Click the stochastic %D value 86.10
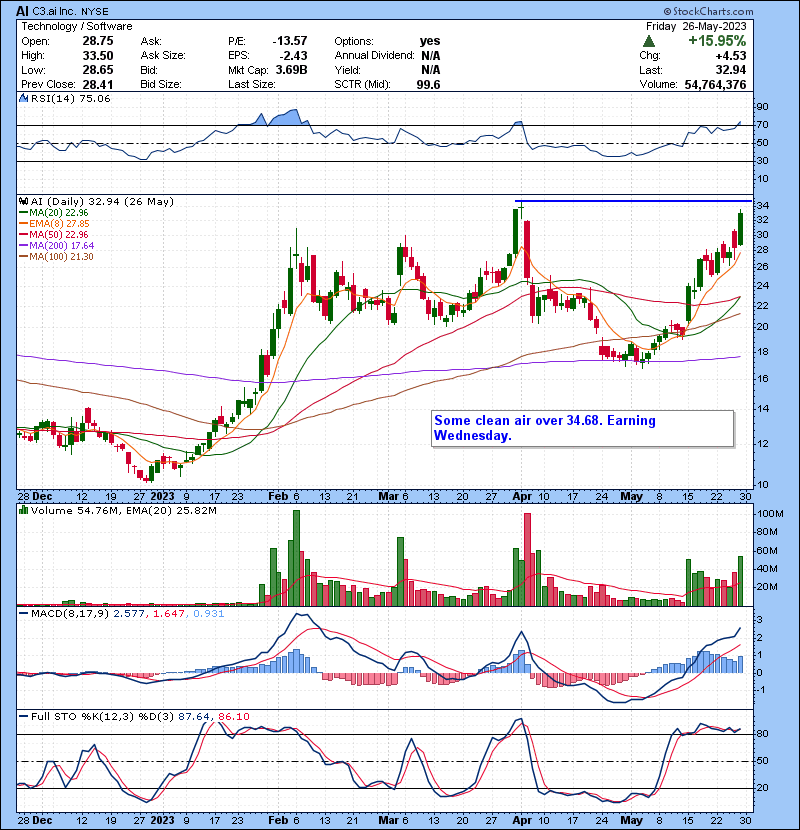The width and height of the screenshot is (800, 830). pos(233,716)
